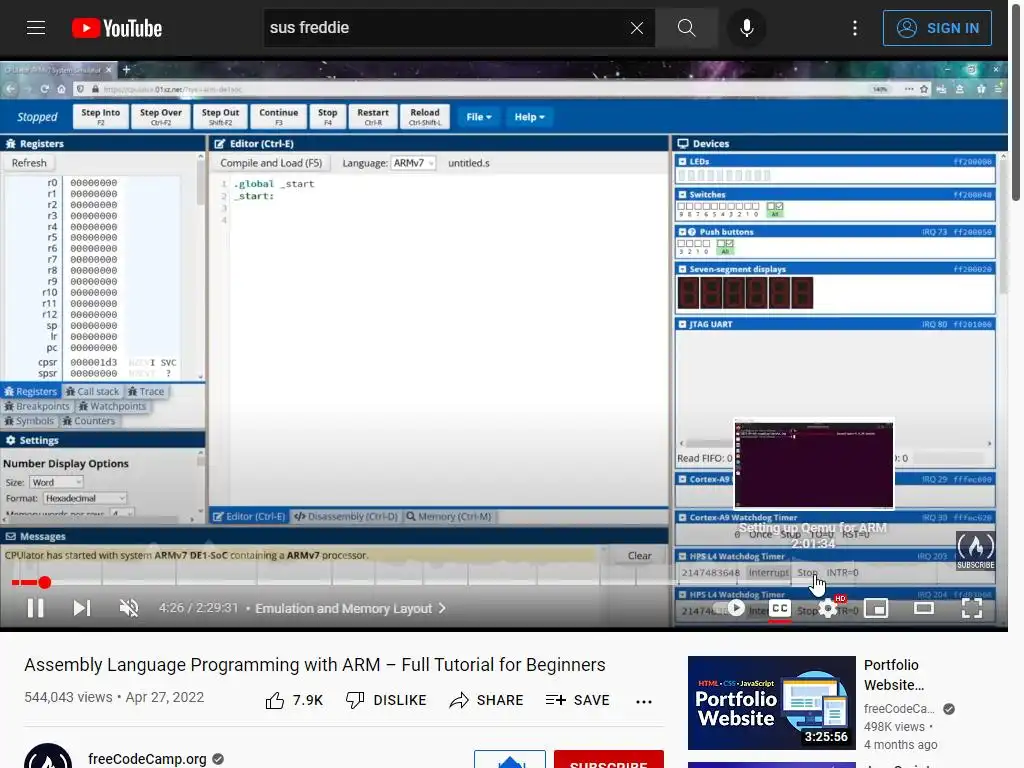Click Clear in the Messages panel

pos(639,555)
